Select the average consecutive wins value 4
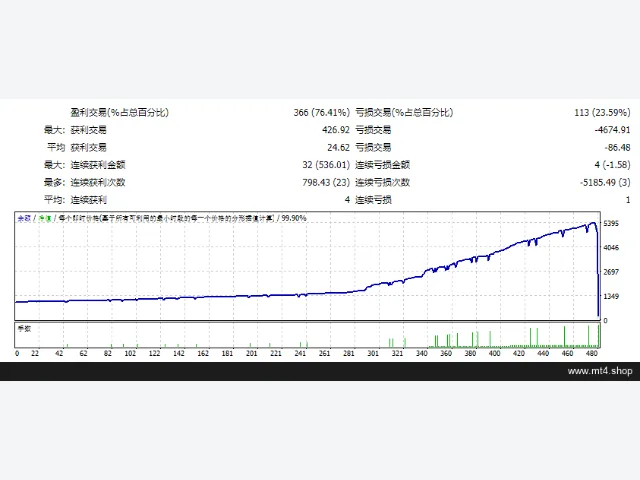 [347, 200]
